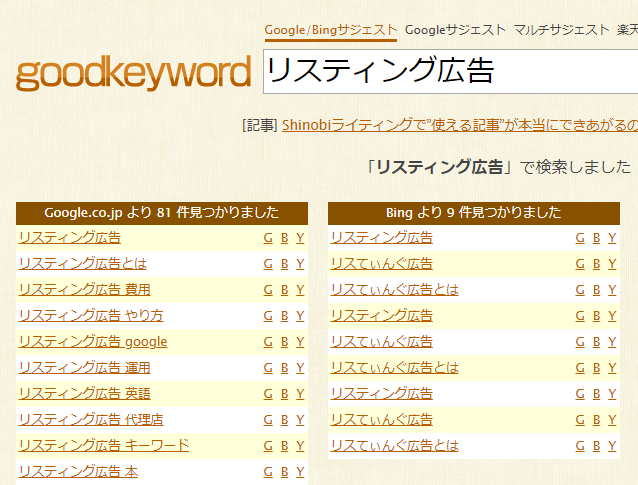Switch to the Googleサジェスト tab

point(455,30)
